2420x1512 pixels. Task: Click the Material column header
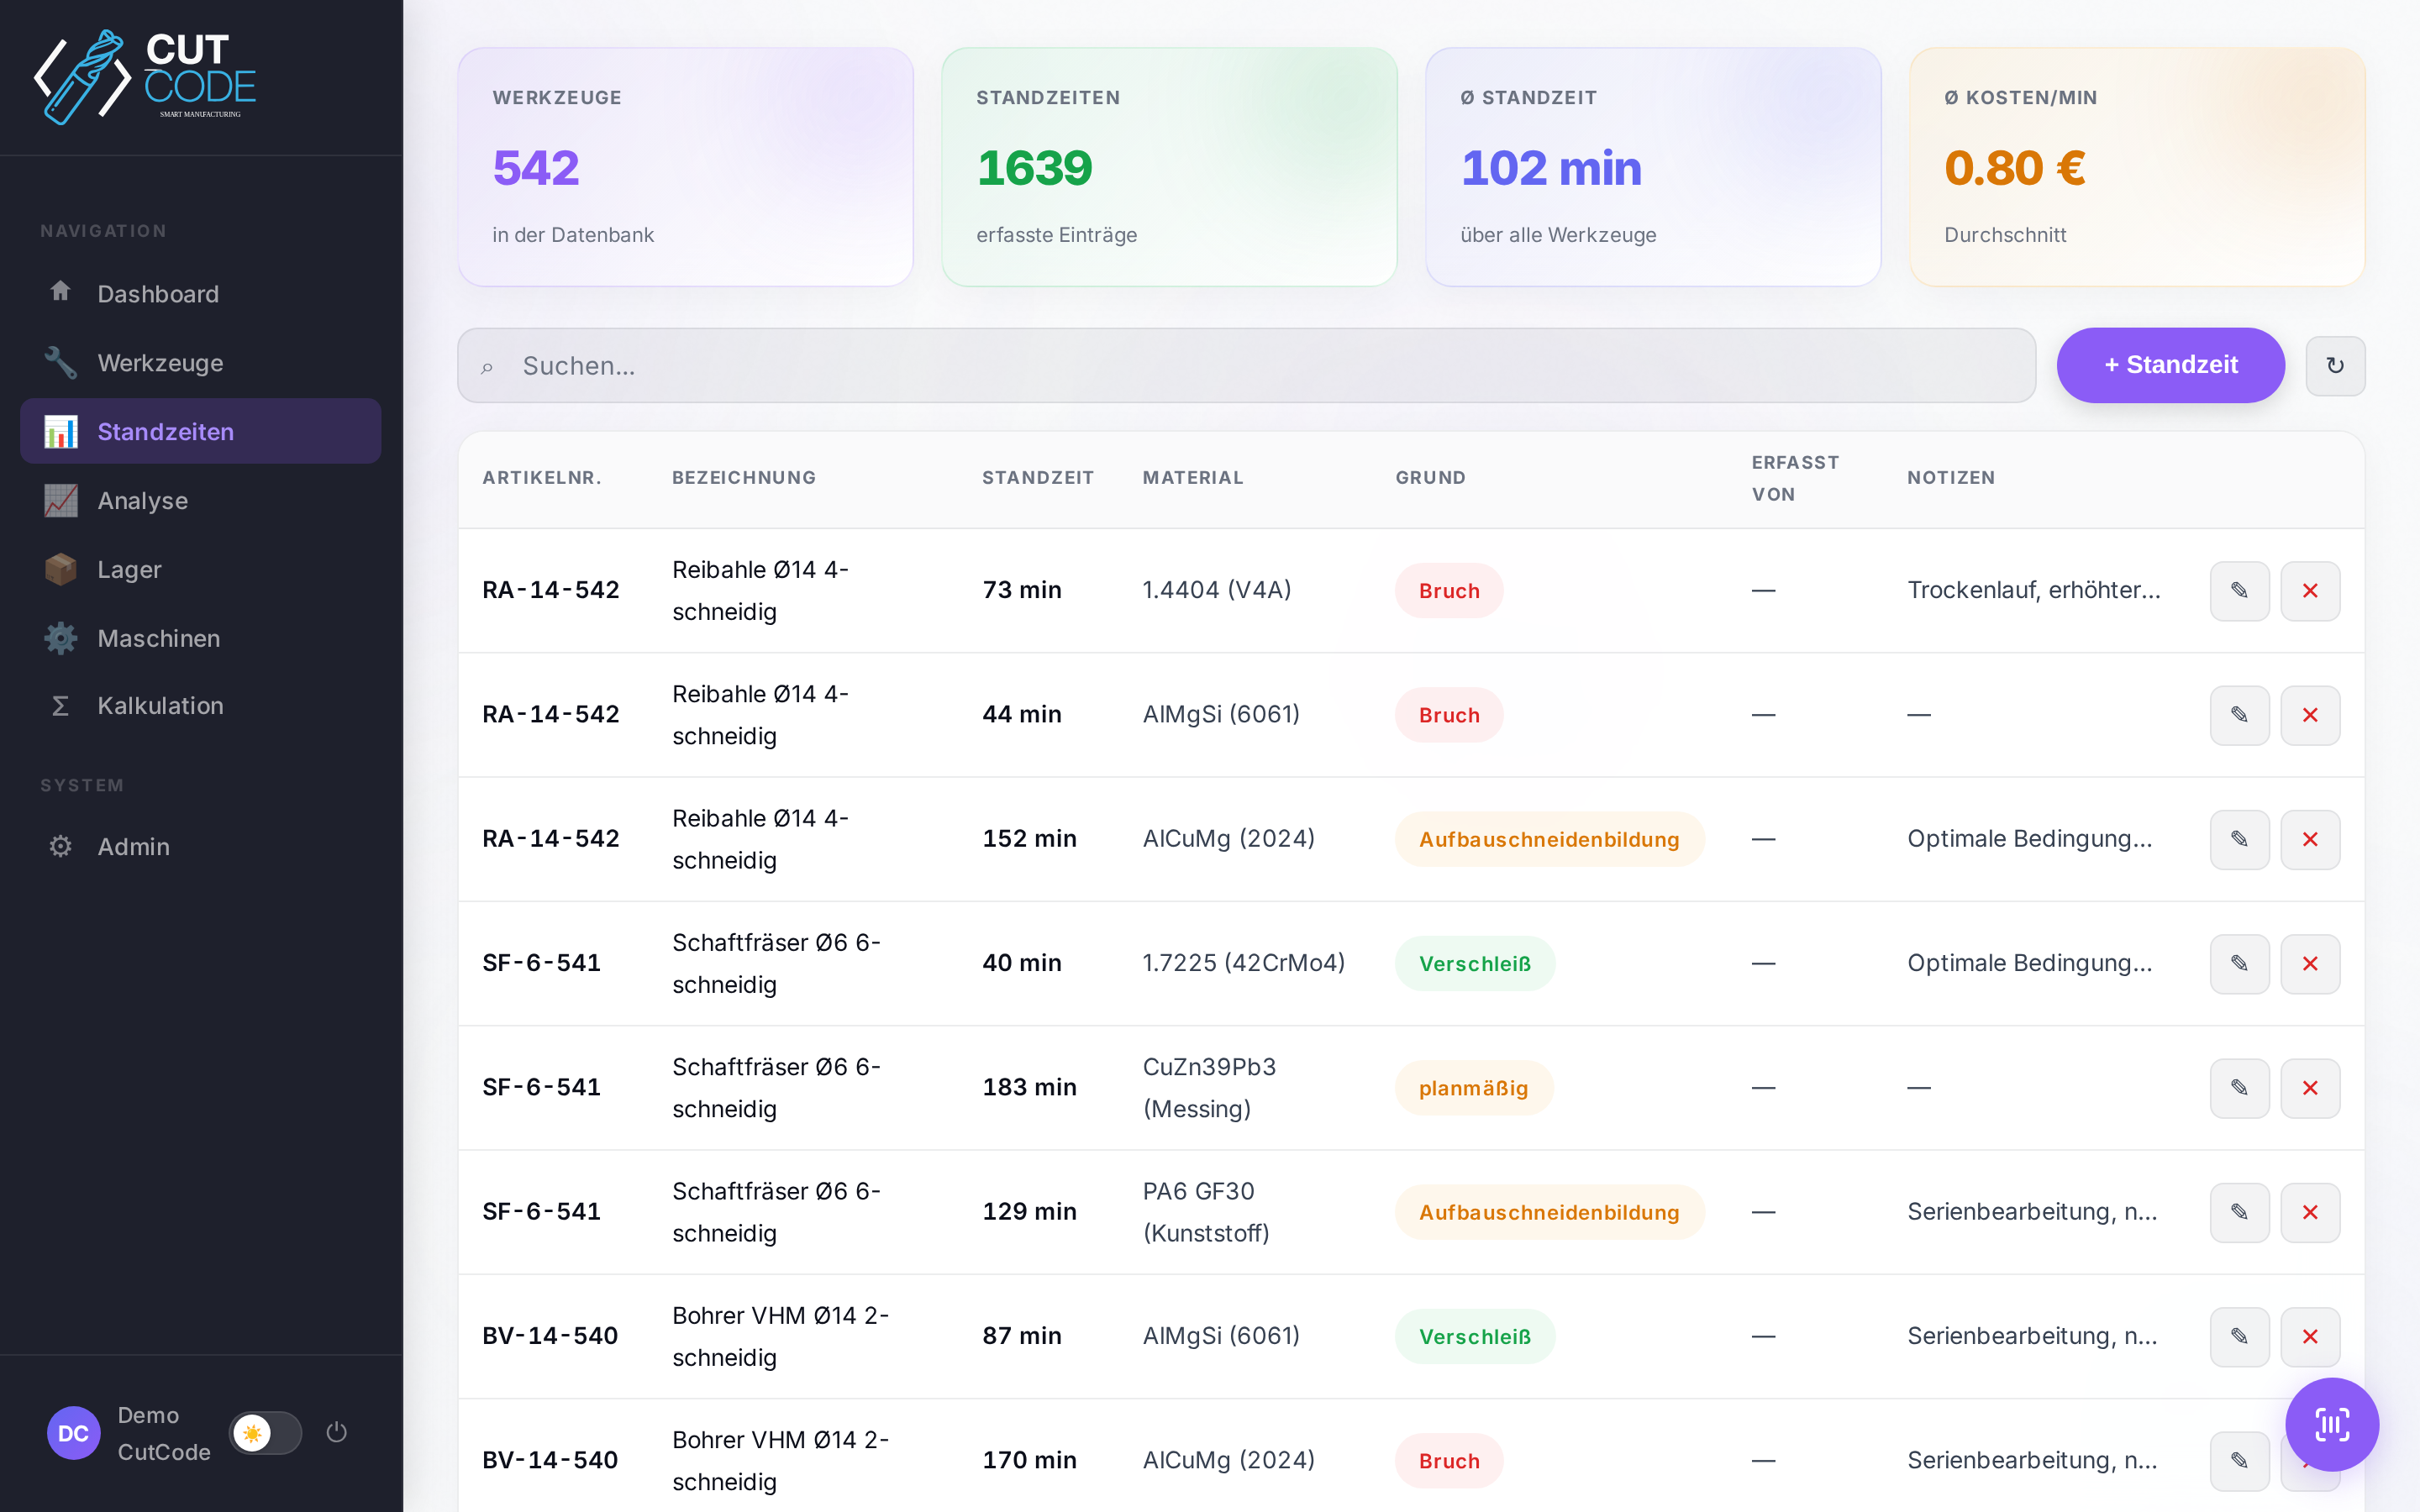click(x=1193, y=477)
